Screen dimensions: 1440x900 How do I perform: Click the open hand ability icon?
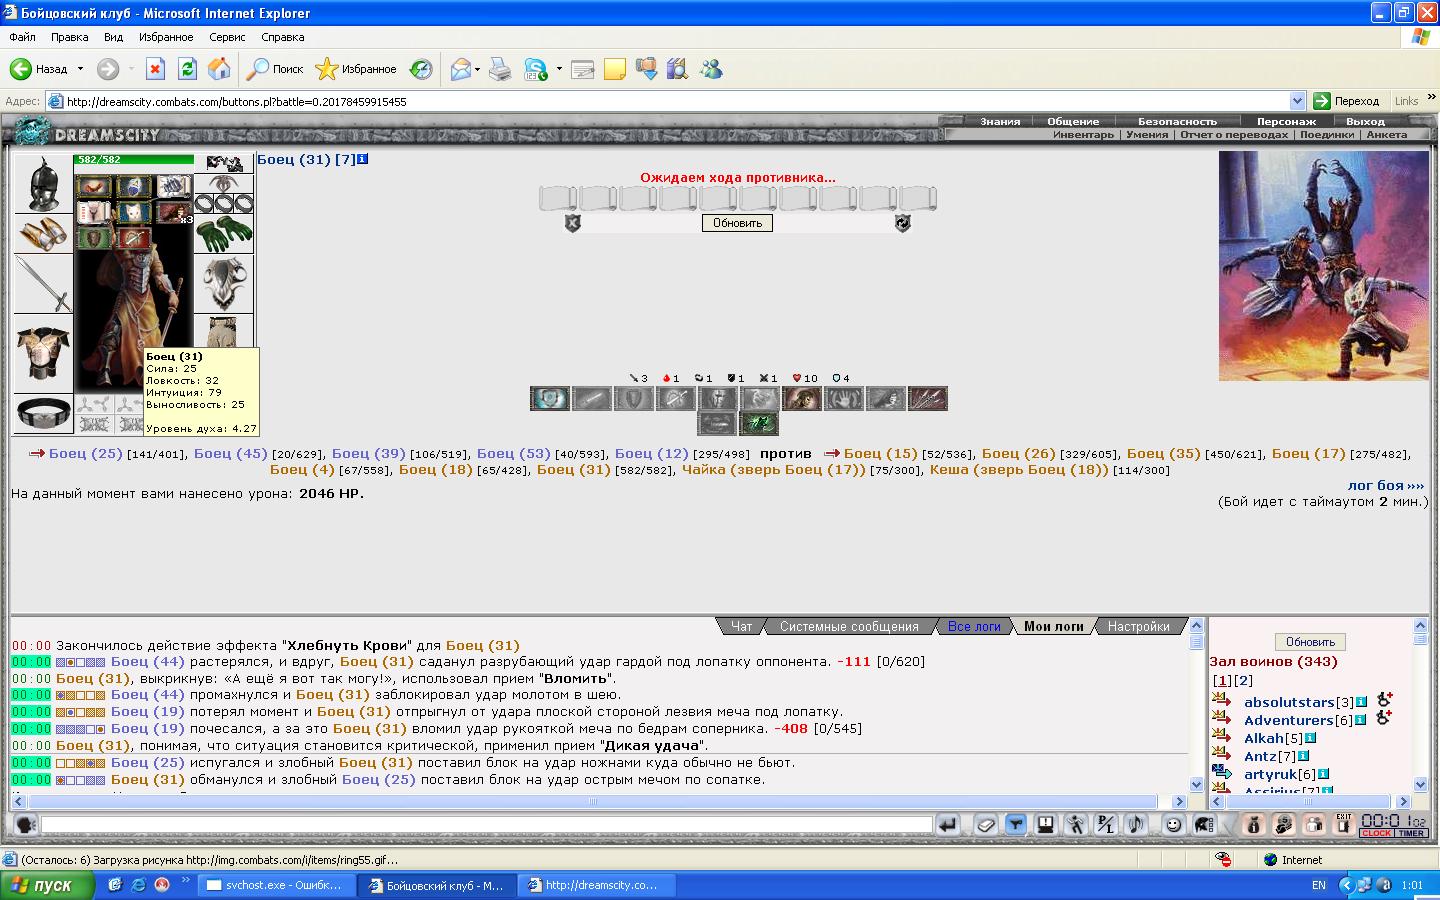(x=844, y=399)
